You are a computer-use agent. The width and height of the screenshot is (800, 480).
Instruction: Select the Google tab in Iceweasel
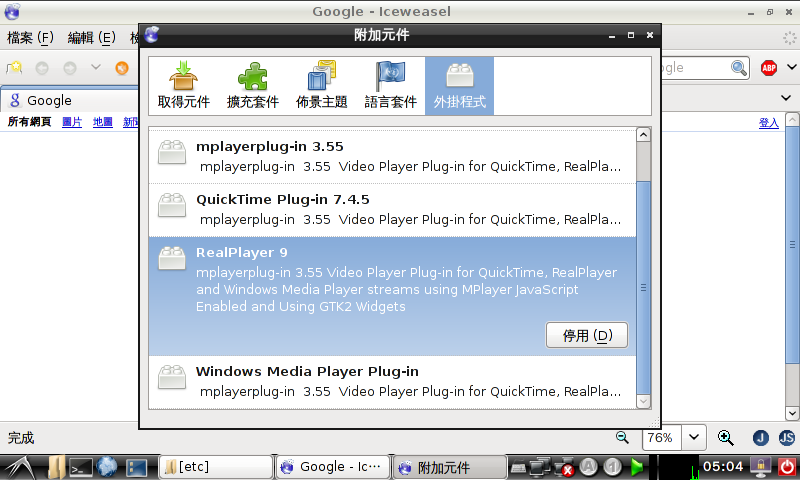pyautogui.click(x=70, y=100)
